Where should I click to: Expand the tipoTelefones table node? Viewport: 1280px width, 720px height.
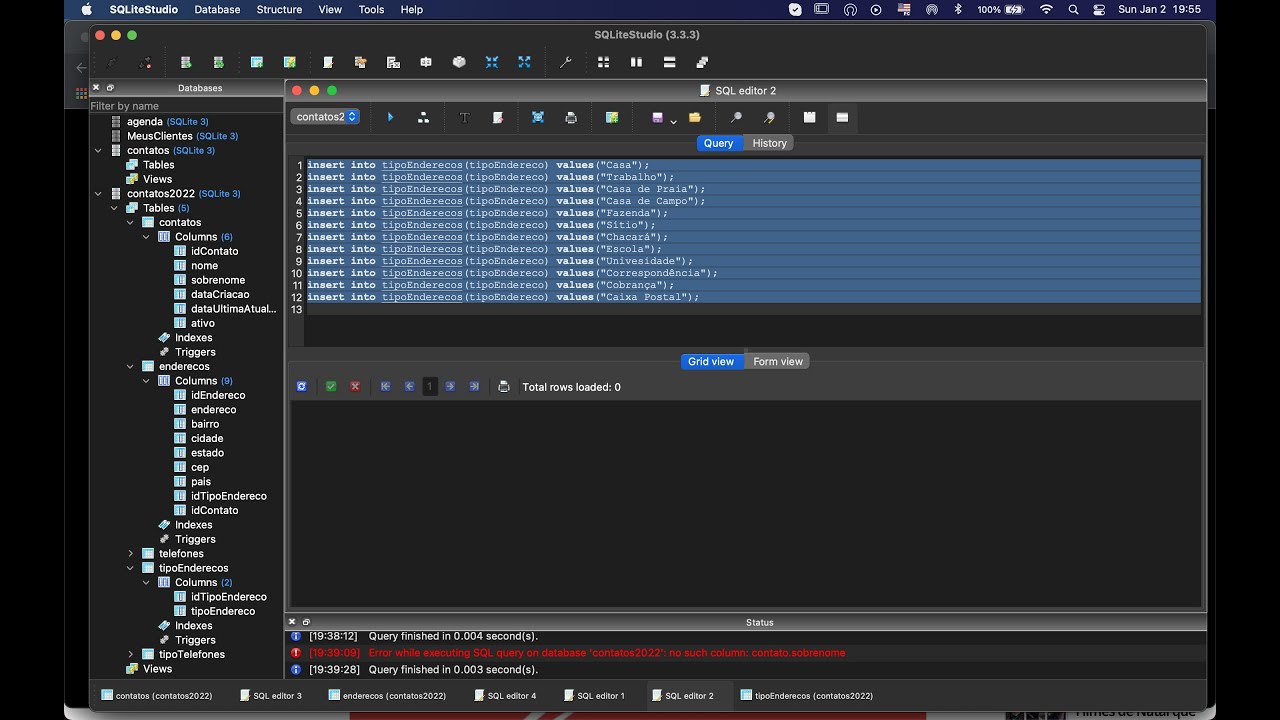coord(130,655)
